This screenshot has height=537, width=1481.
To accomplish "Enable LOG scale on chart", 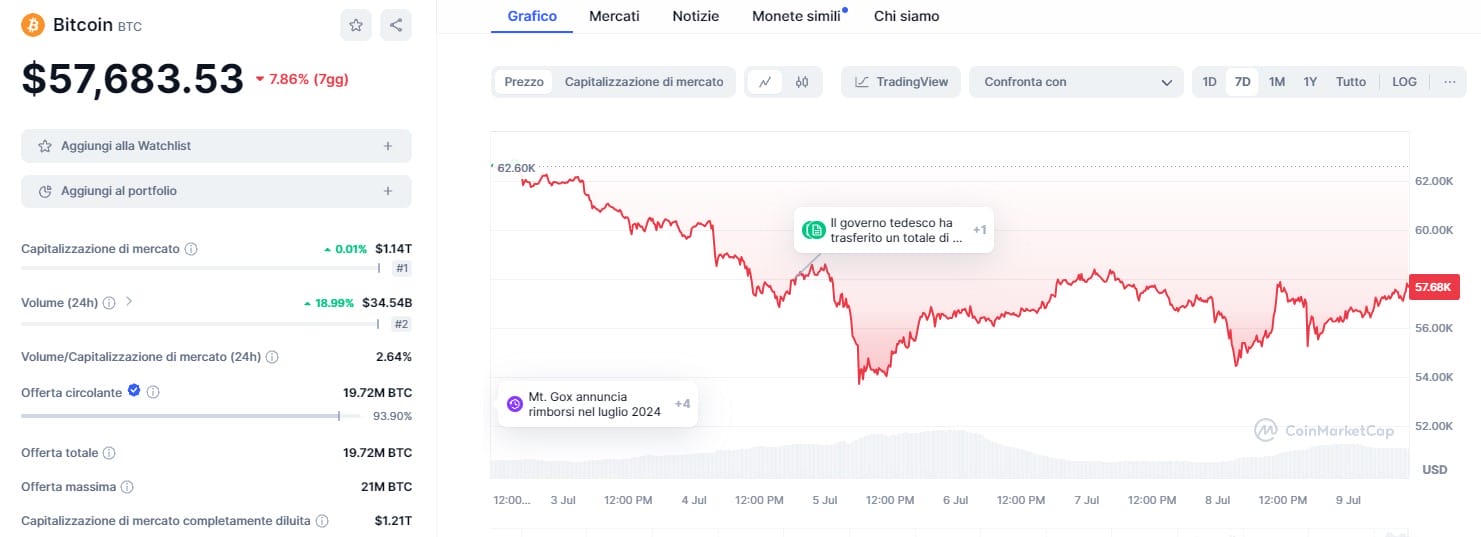I will [x=1404, y=82].
